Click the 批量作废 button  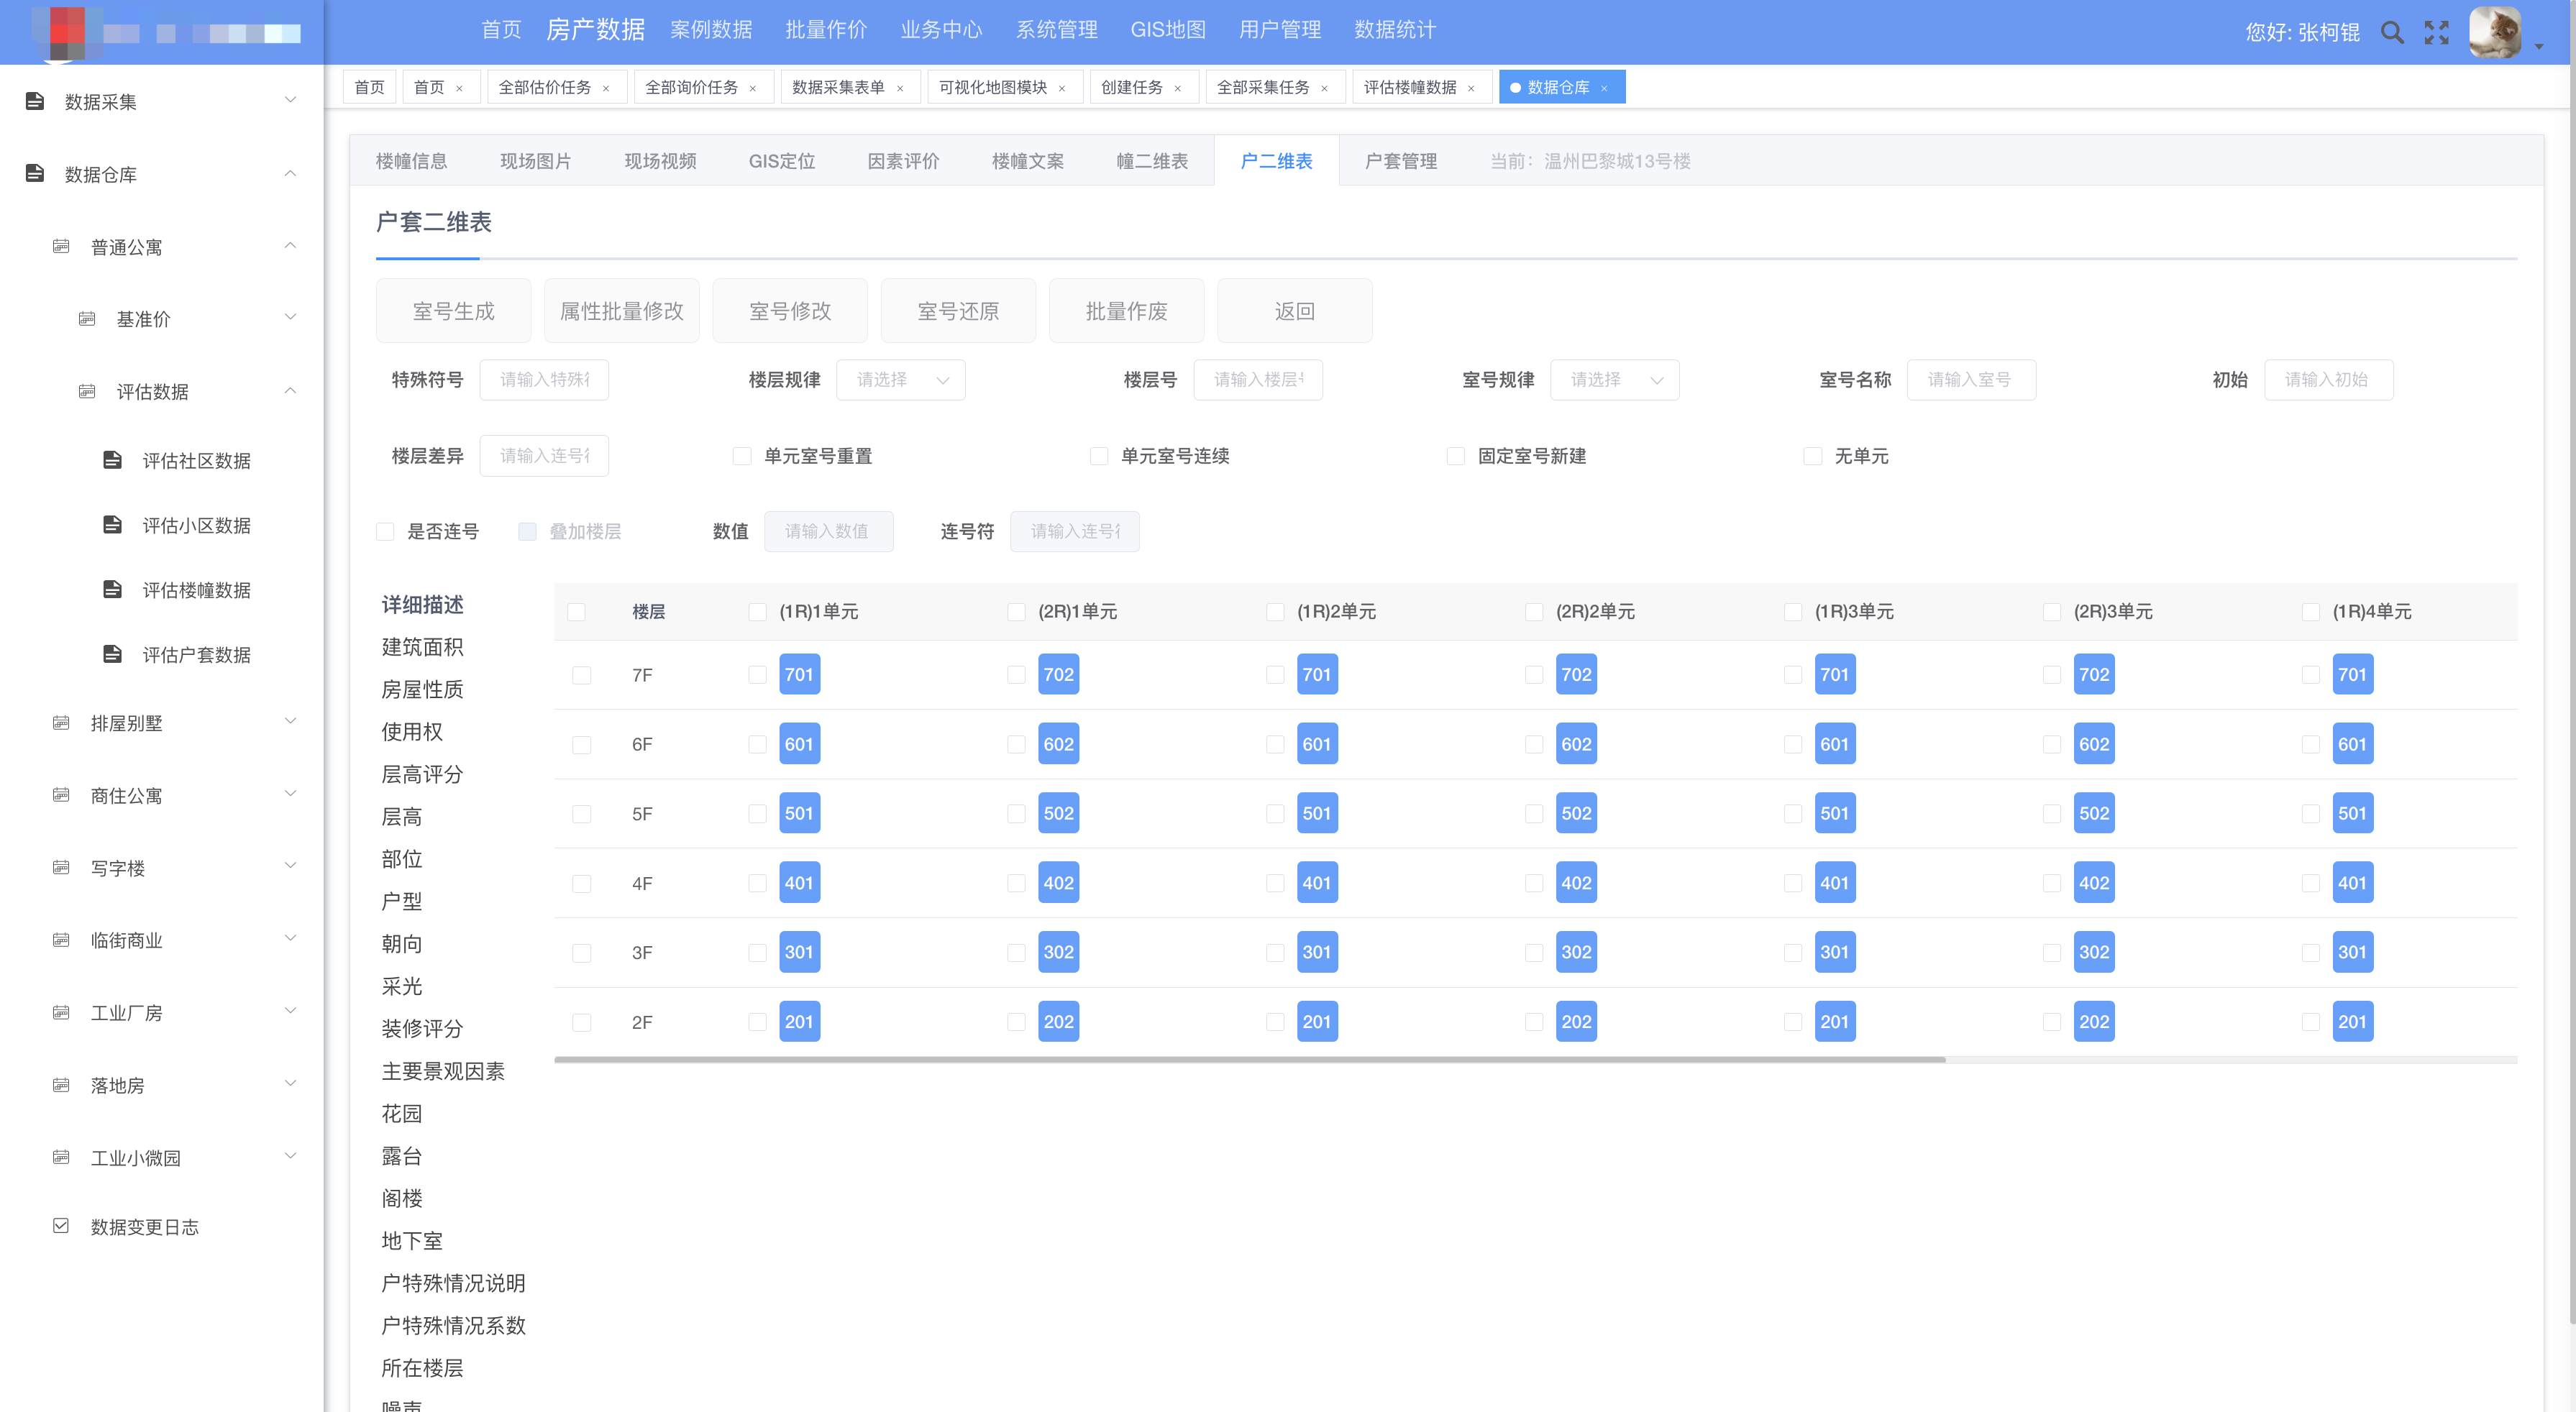click(1127, 311)
